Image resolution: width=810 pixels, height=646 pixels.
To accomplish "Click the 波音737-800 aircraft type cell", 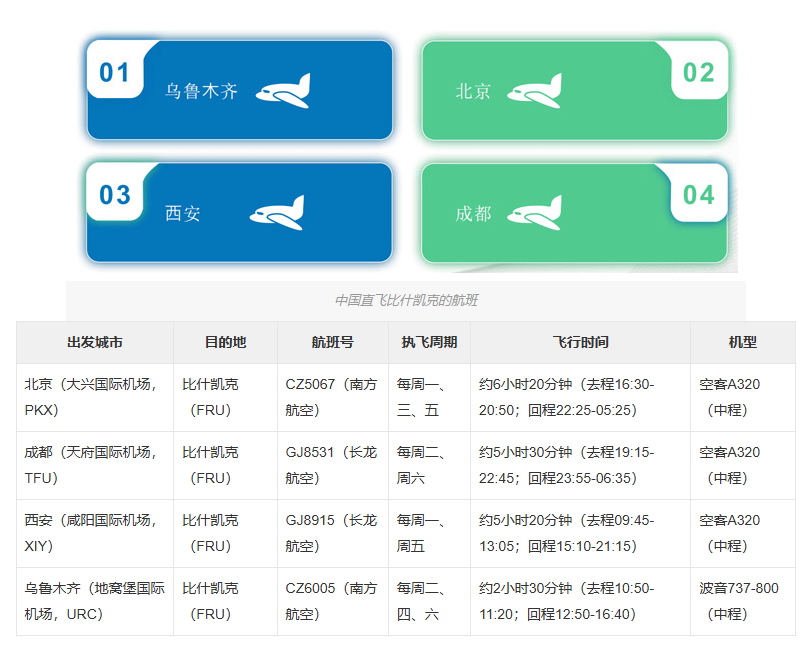I will (739, 601).
